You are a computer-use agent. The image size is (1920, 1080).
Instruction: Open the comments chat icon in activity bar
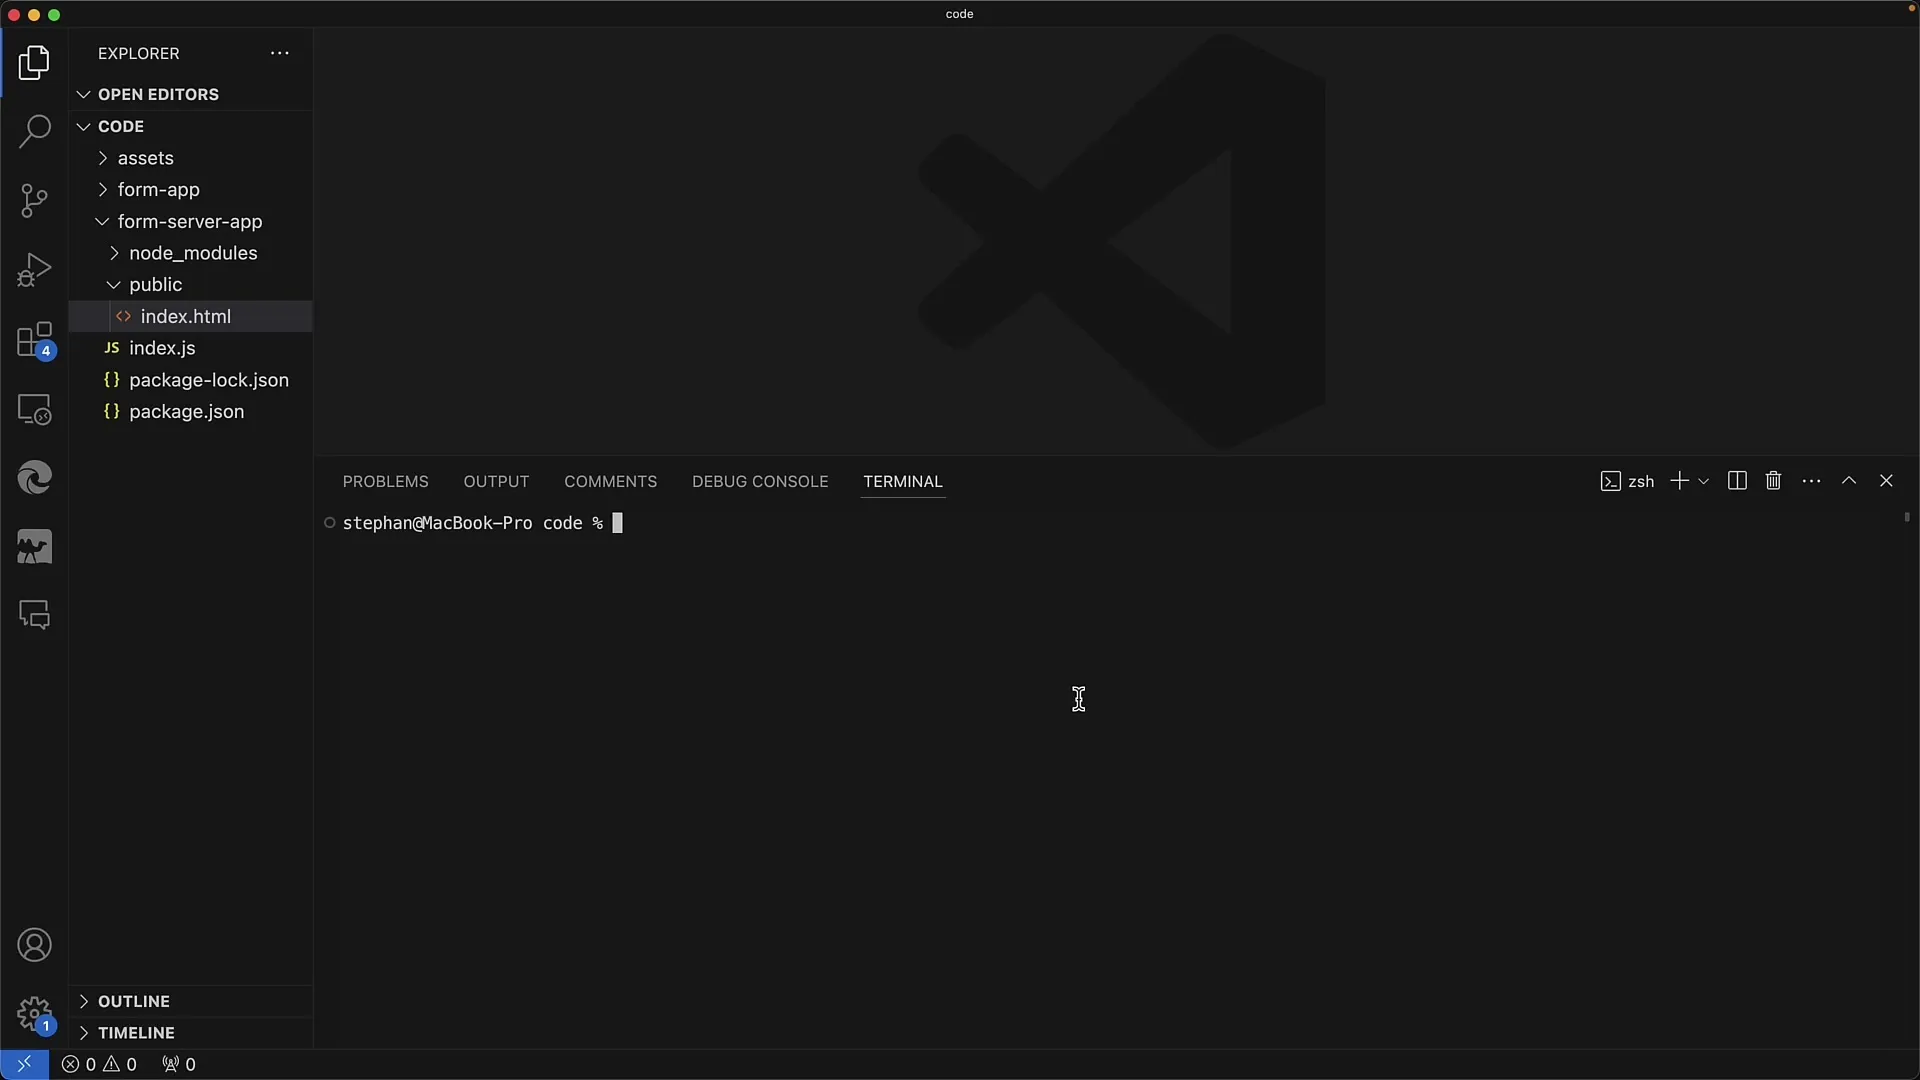point(34,615)
